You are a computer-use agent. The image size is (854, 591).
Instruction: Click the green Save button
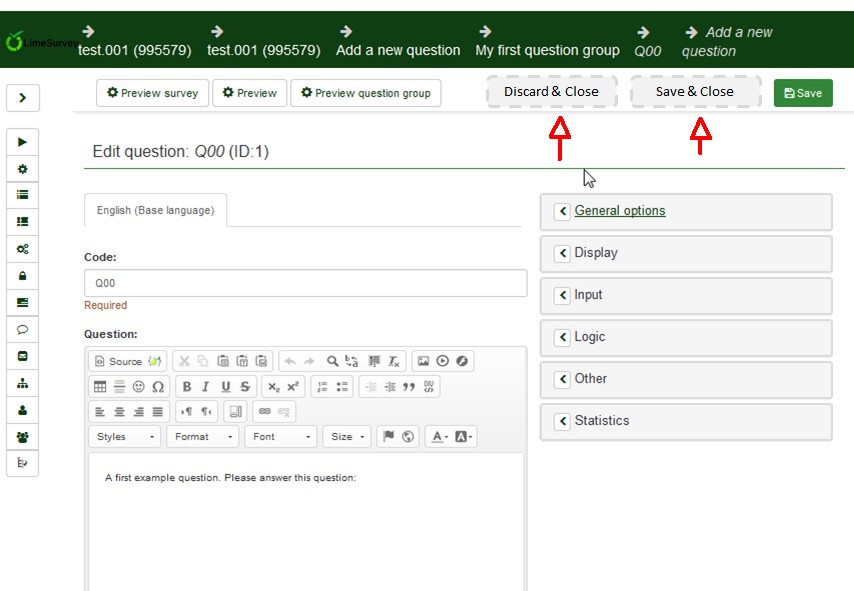[803, 93]
